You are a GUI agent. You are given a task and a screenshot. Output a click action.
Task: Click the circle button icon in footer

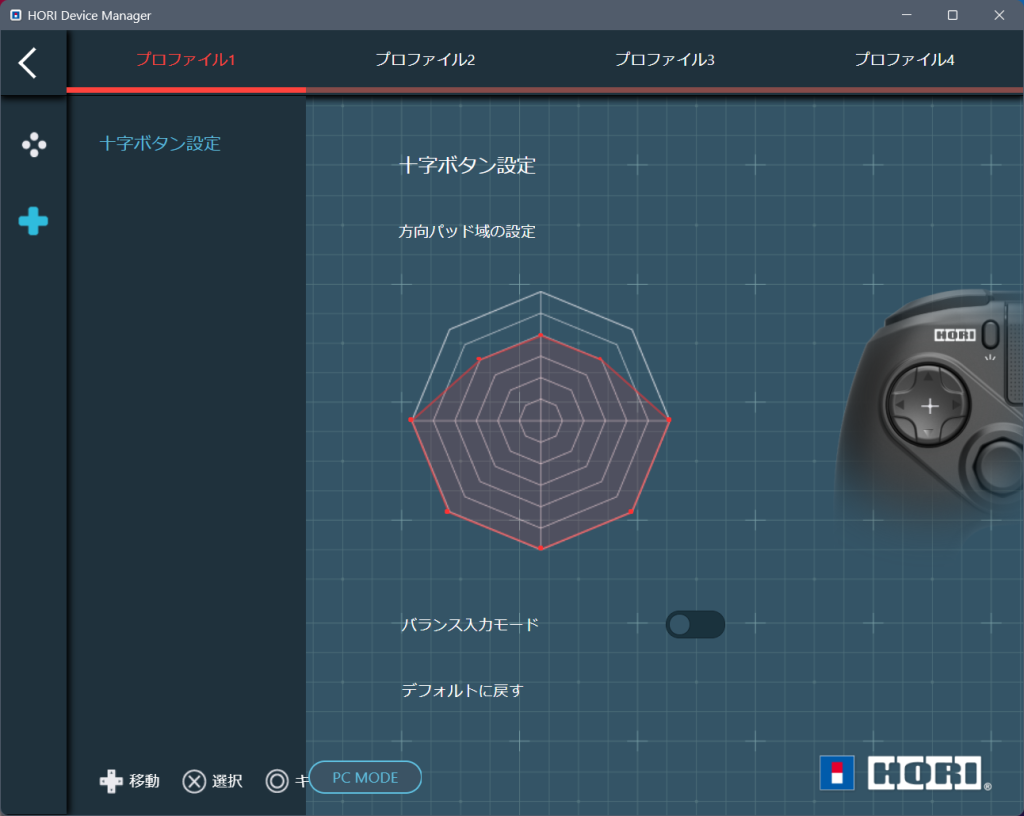point(277,781)
